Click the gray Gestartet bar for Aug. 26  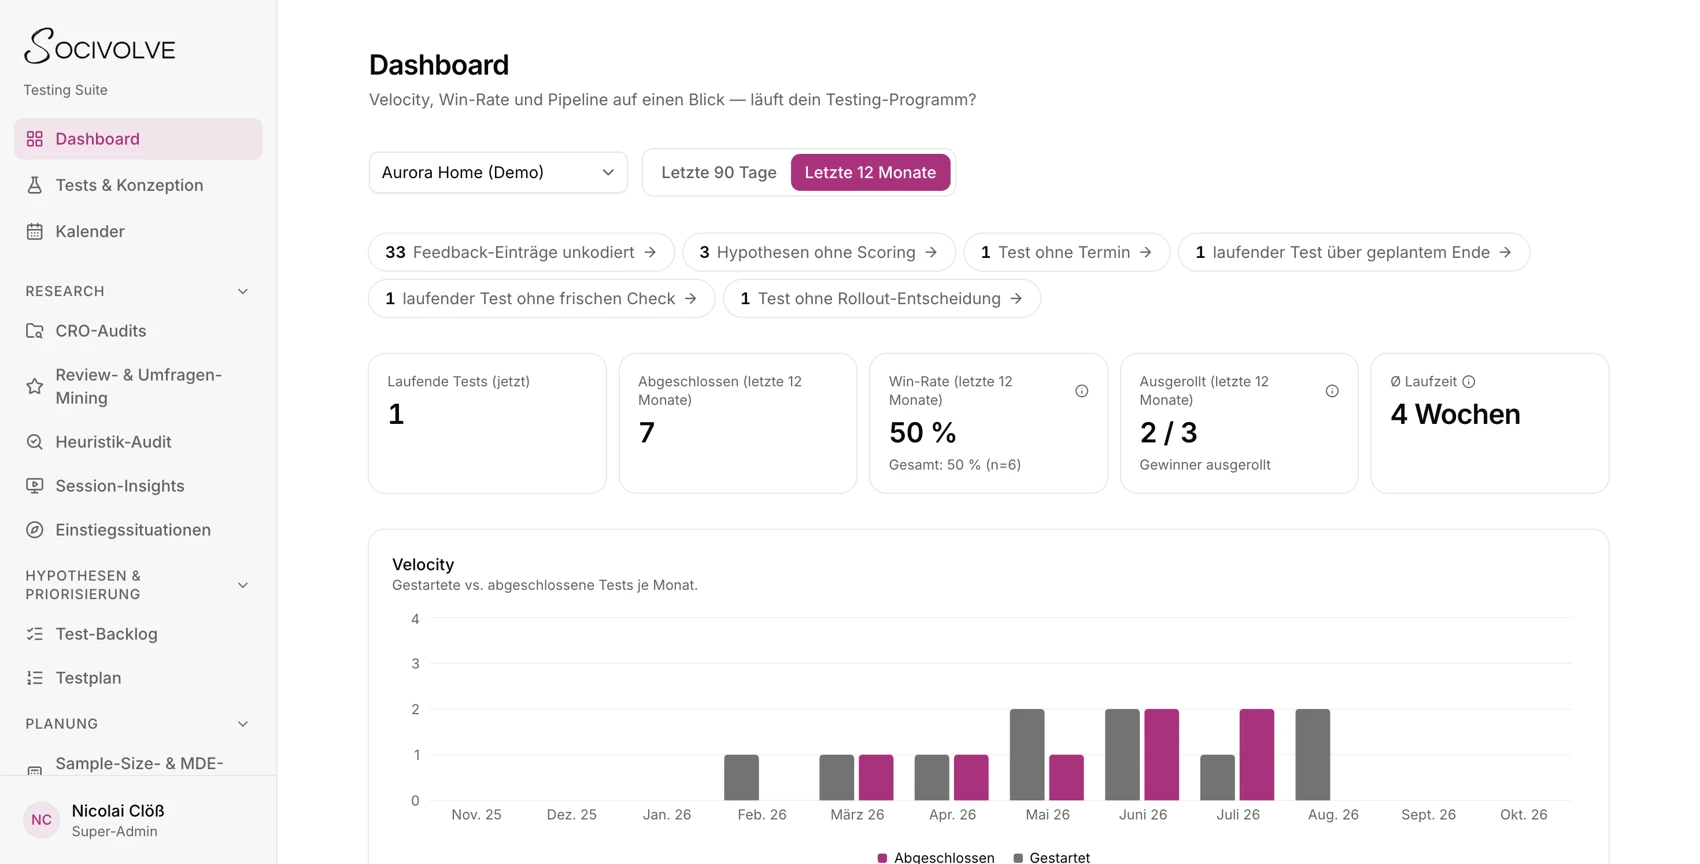point(1313,755)
